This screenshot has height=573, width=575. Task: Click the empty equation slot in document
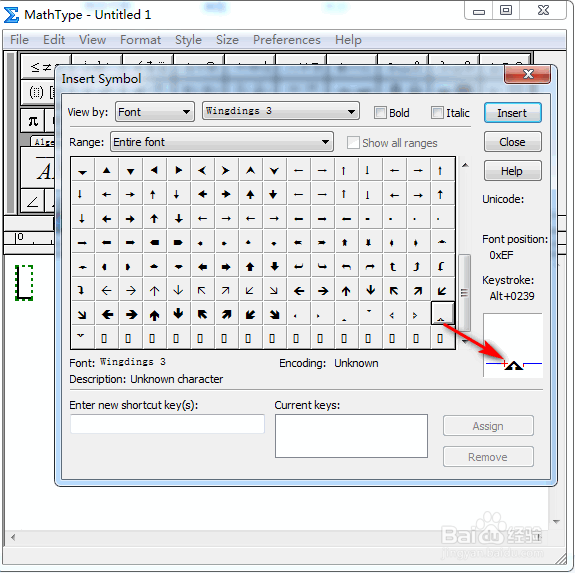click(24, 283)
